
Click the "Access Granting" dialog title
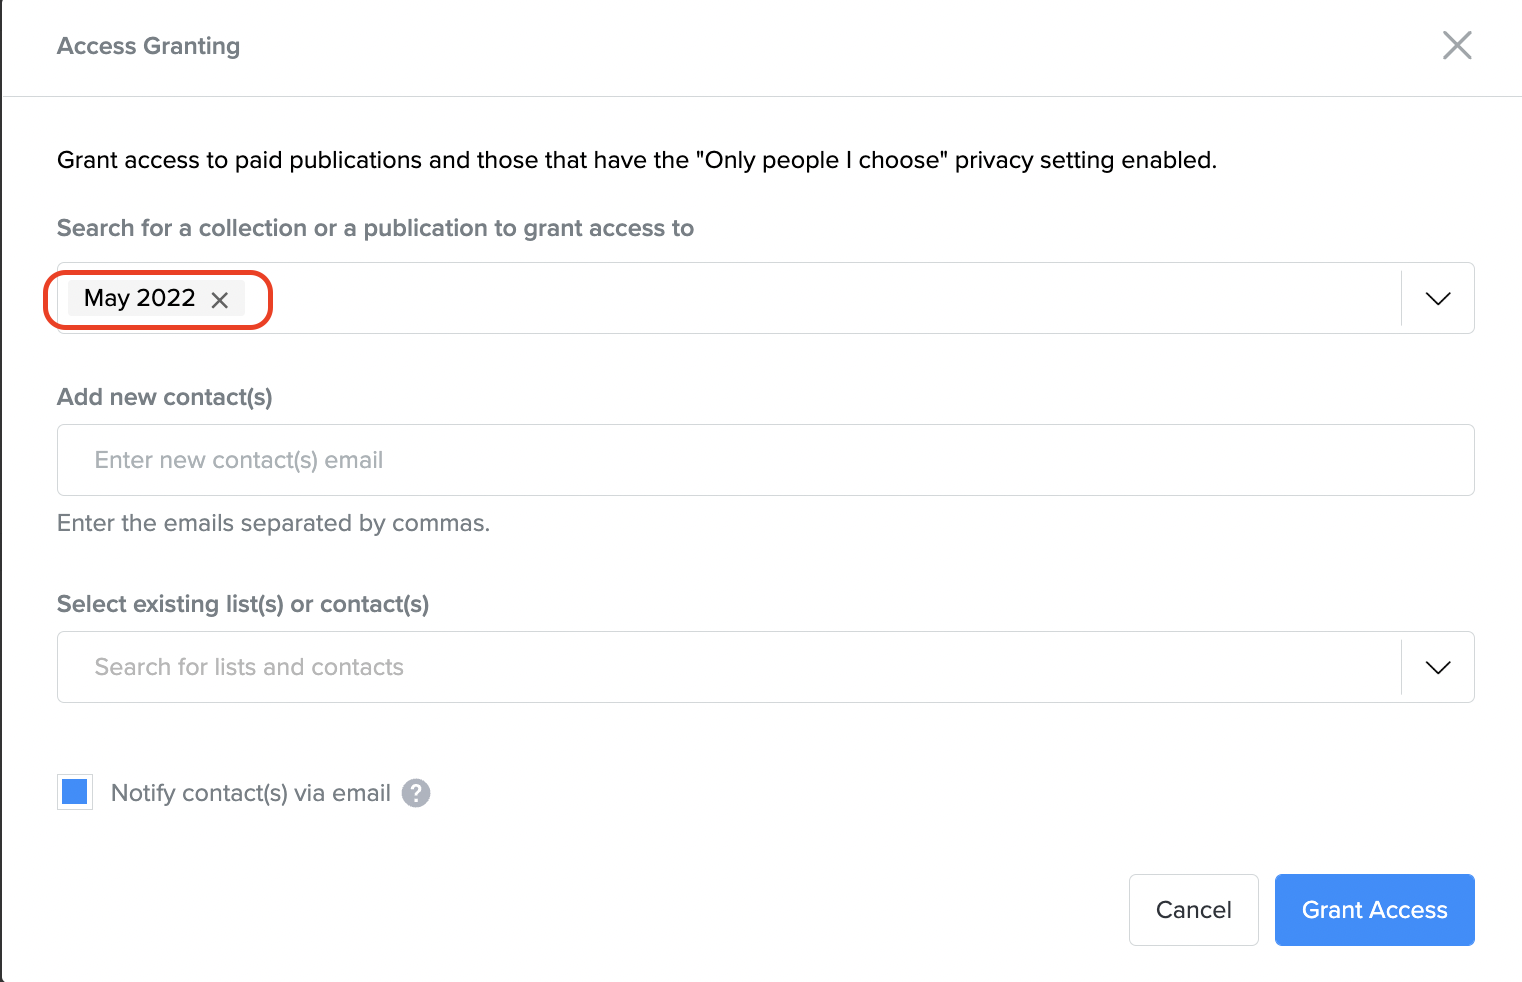click(x=148, y=46)
